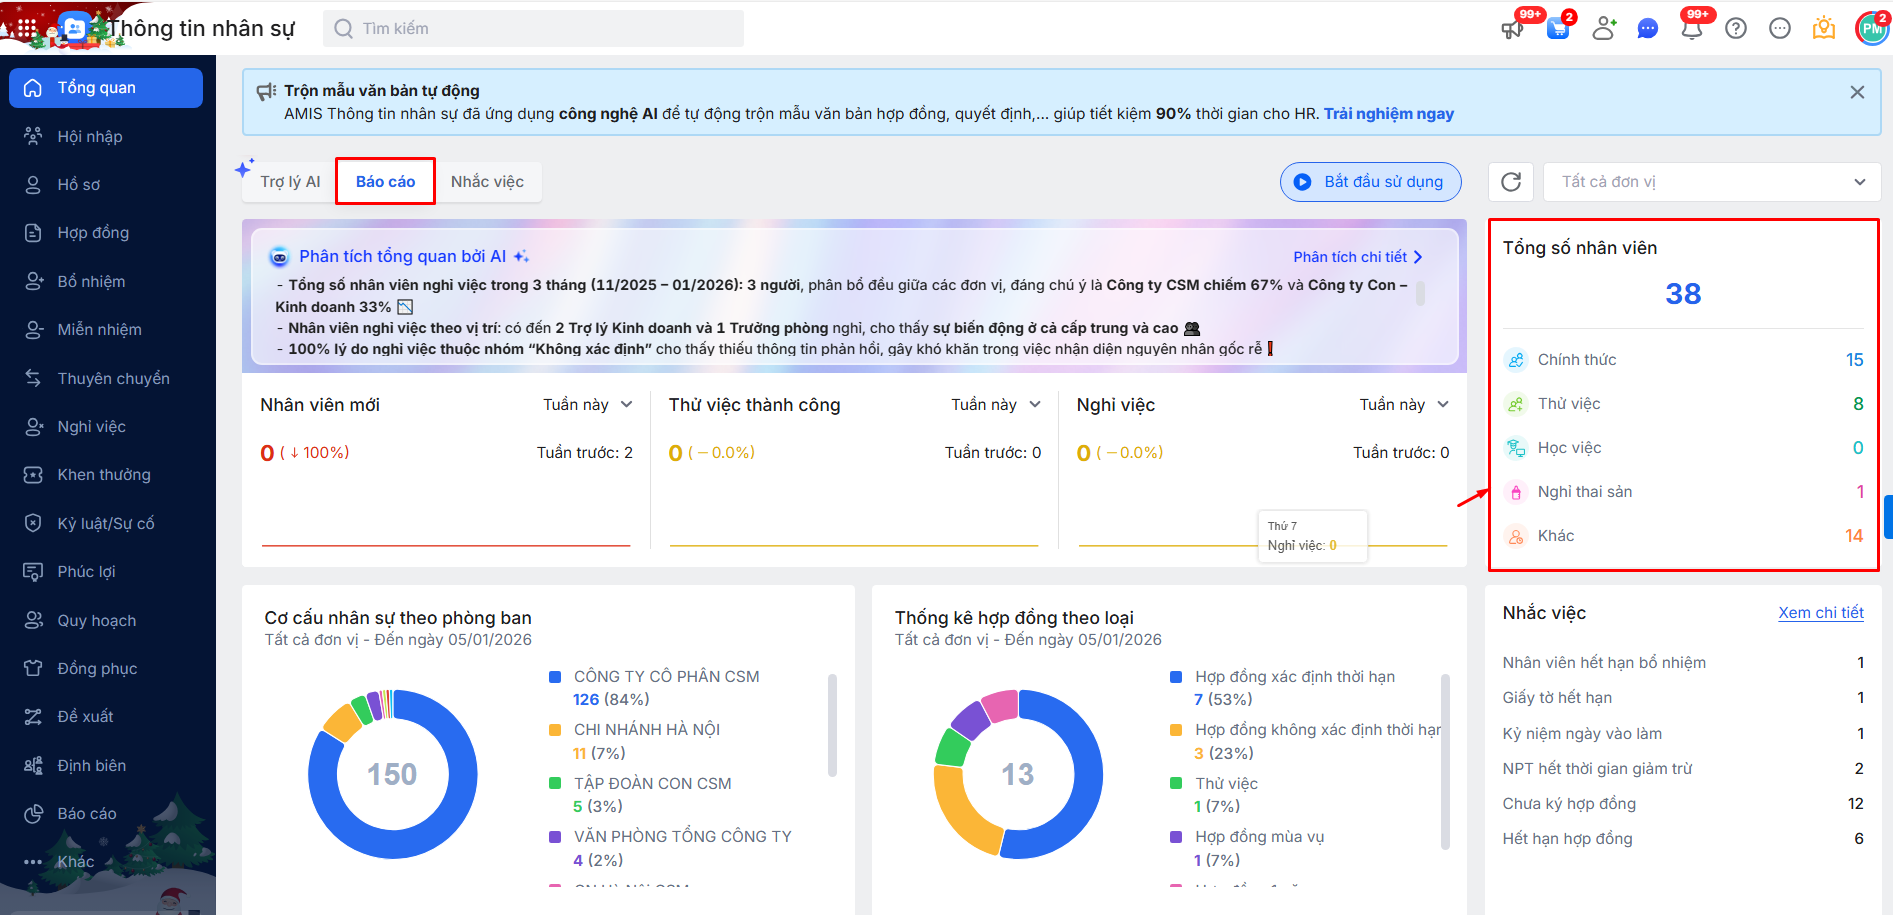1893x915 pixels.
Task: Click the Nghỉ thai sản count row
Action: [1684, 492]
